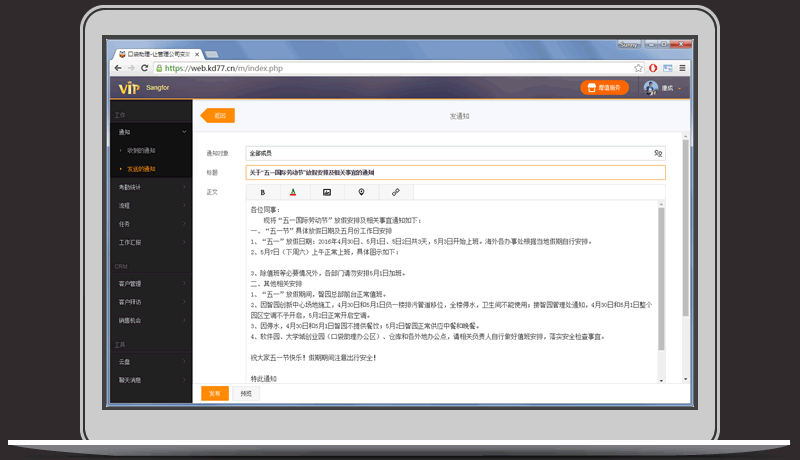Go back with the browser back arrow
Viewport: 800px width, 460px height.
click(118, 68)
